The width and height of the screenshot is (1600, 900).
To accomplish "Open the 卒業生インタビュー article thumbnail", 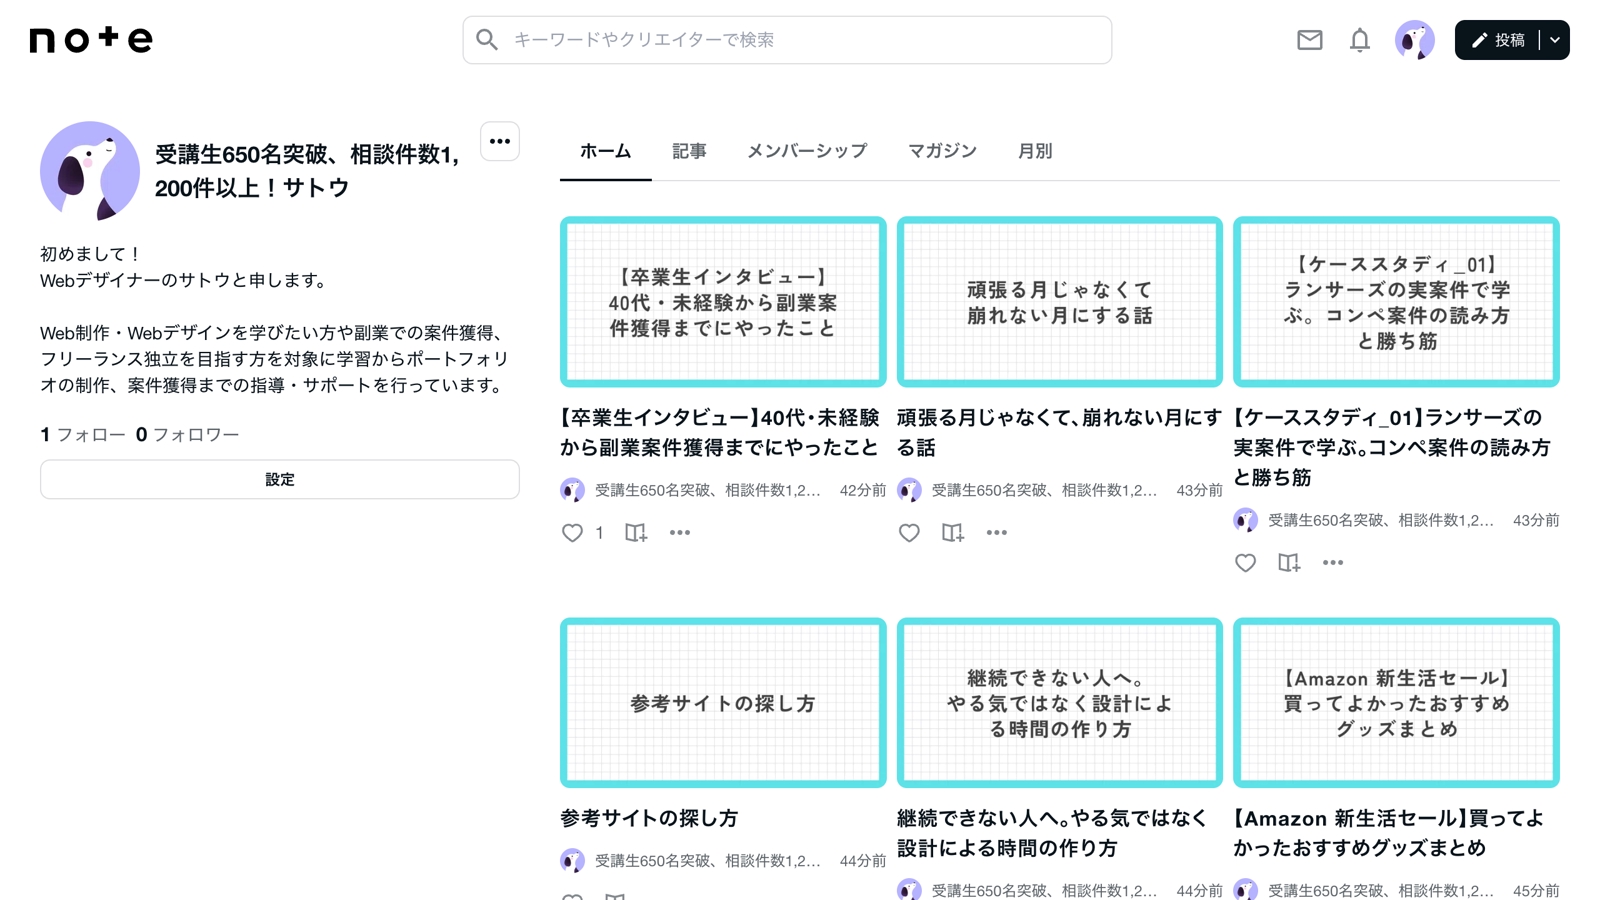I will pos(723,302).
